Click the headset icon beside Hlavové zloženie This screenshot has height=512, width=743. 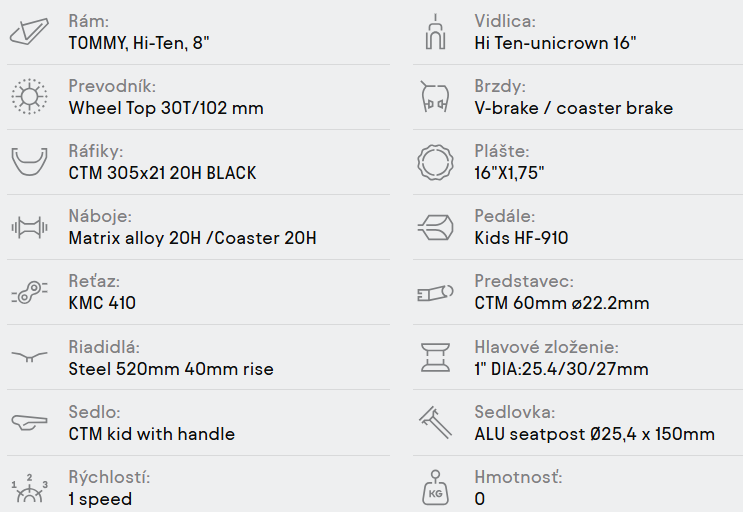[x=435, y=357]
